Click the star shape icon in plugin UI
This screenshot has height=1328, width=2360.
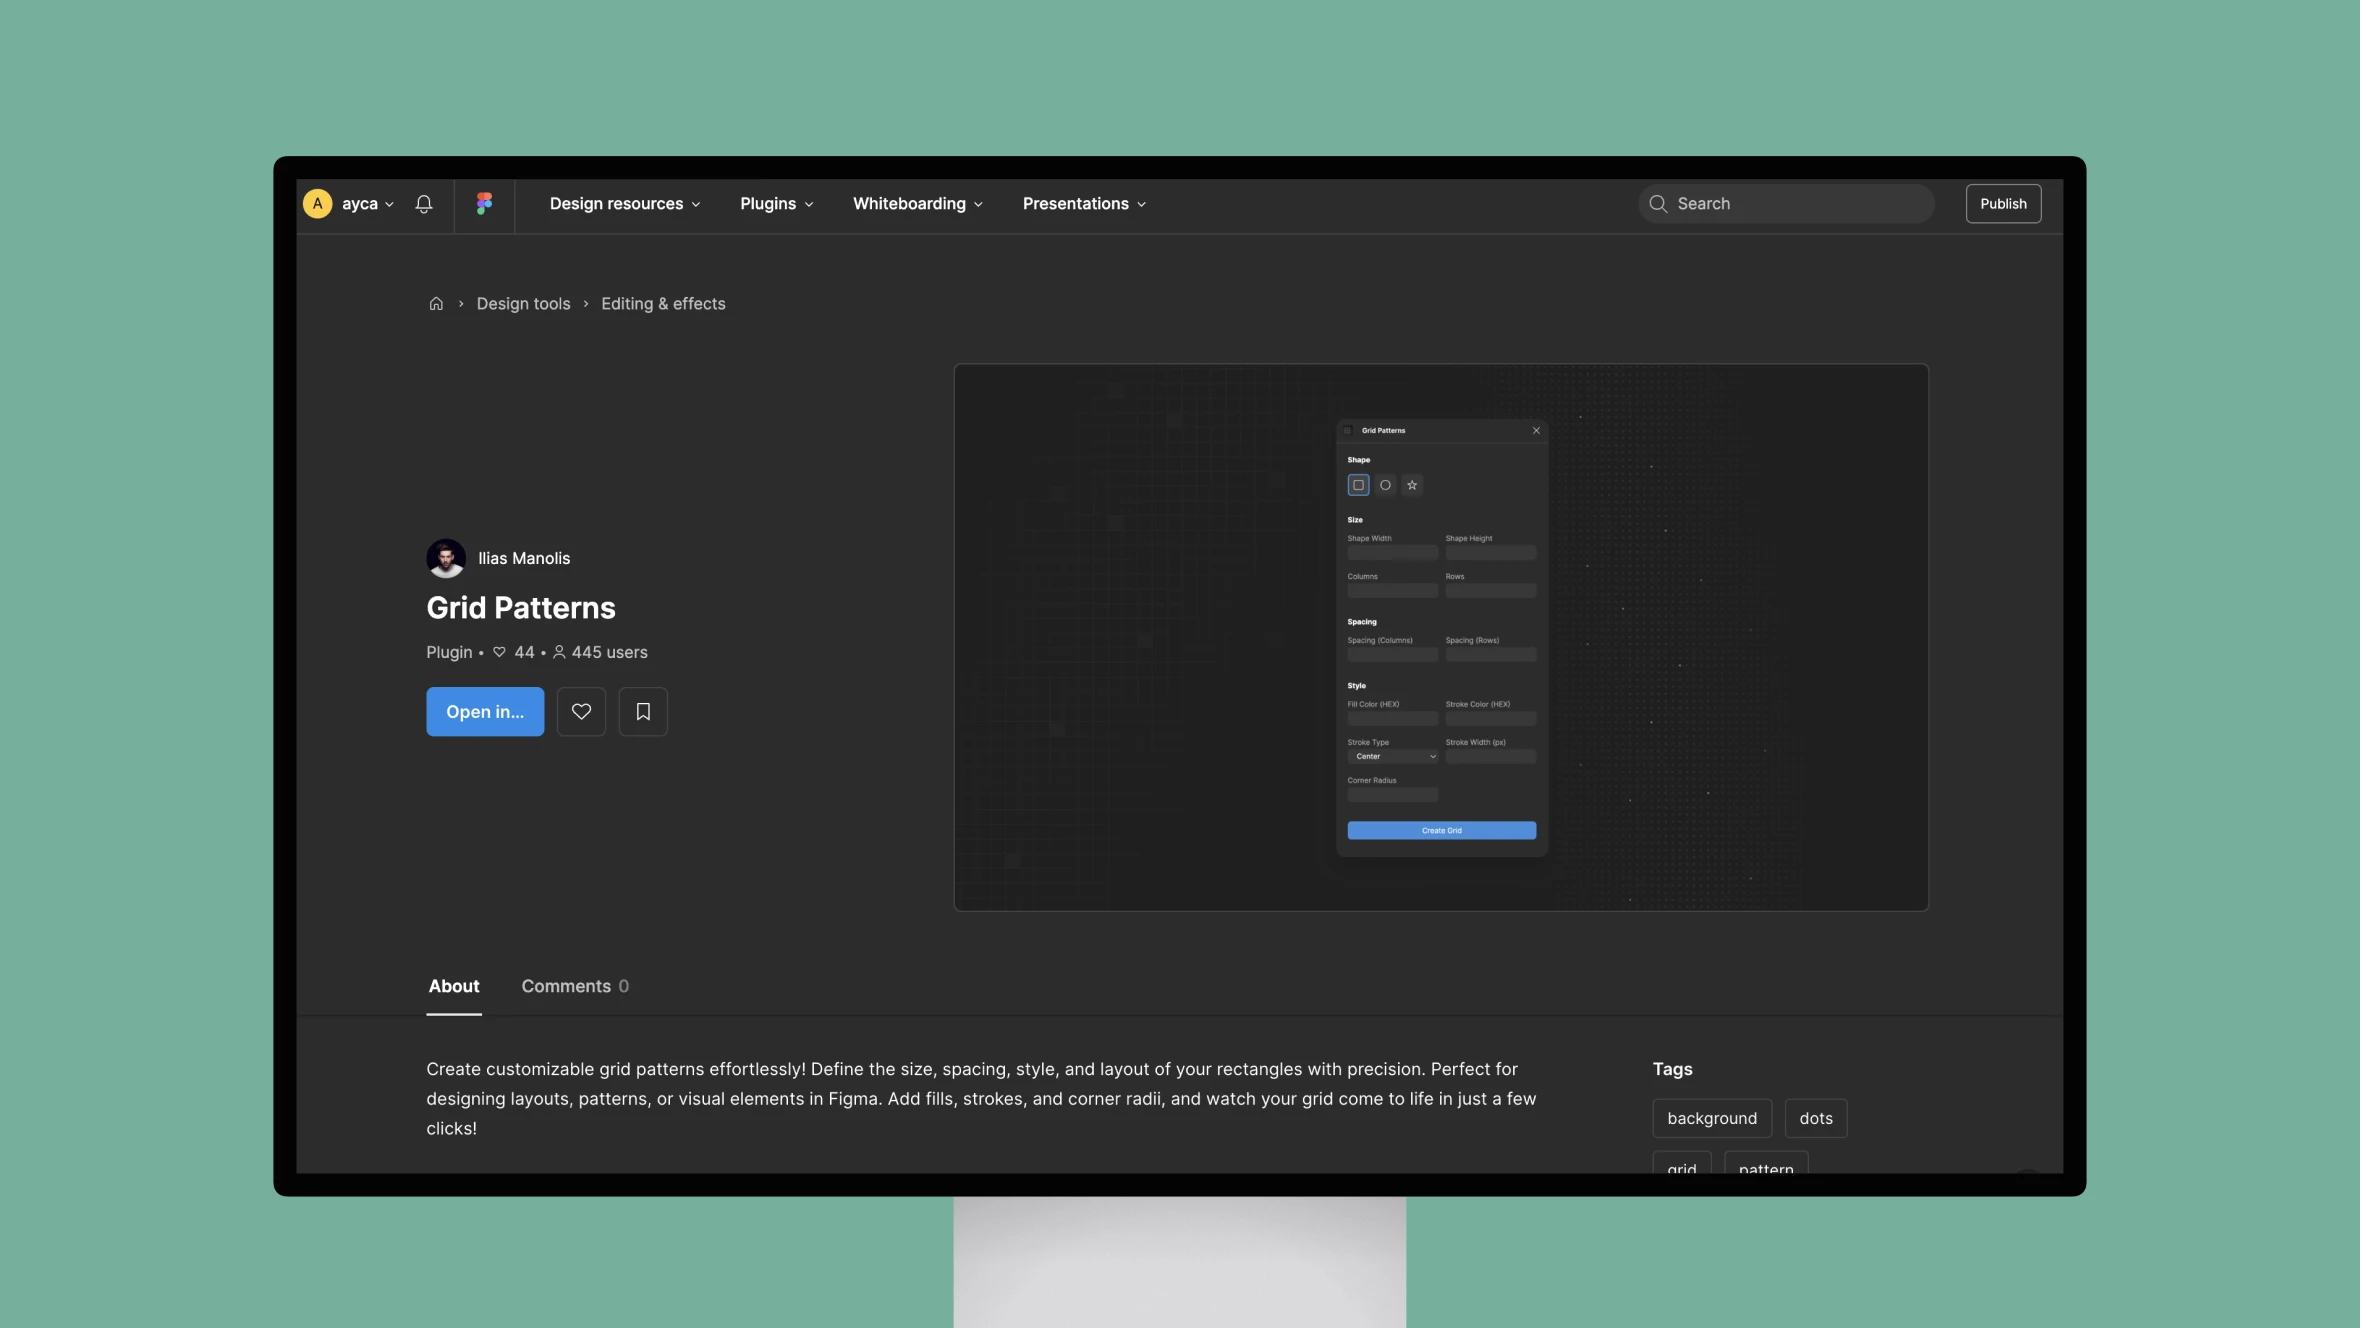[1412, 485]
